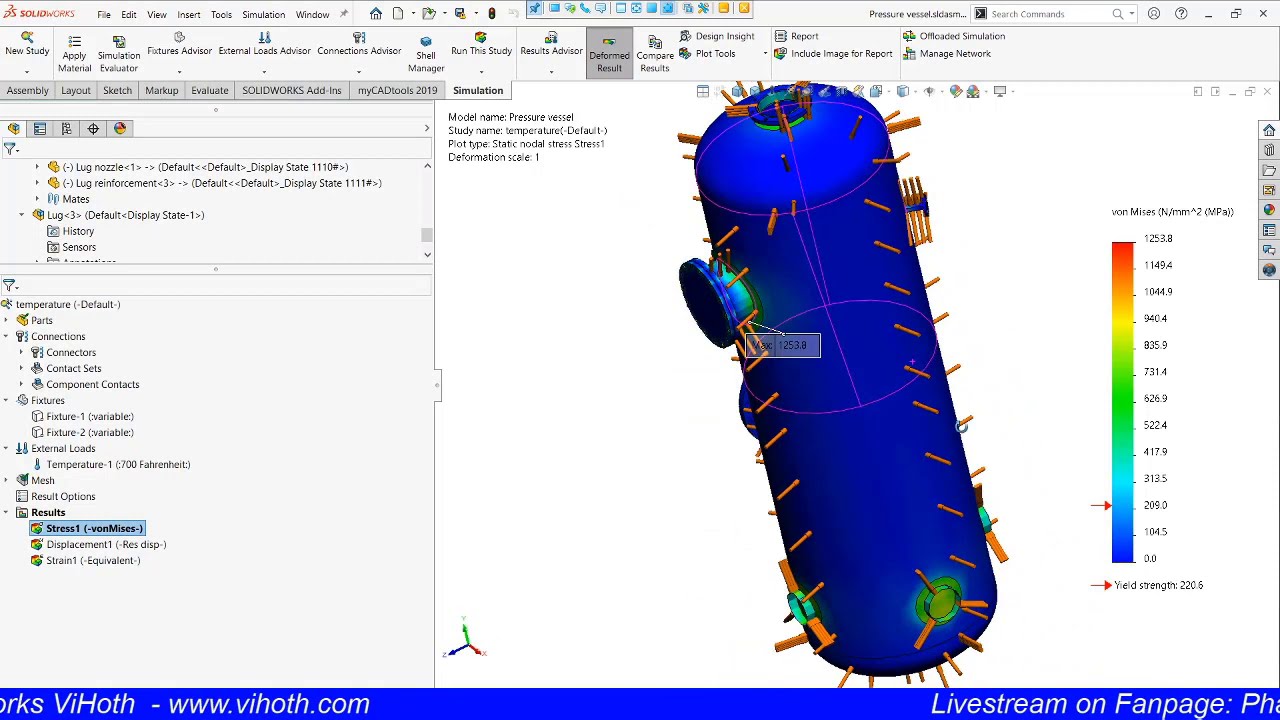Open the Edit menu
Viewport: 1280px width, 720px height.
click(x=129, y=14)
